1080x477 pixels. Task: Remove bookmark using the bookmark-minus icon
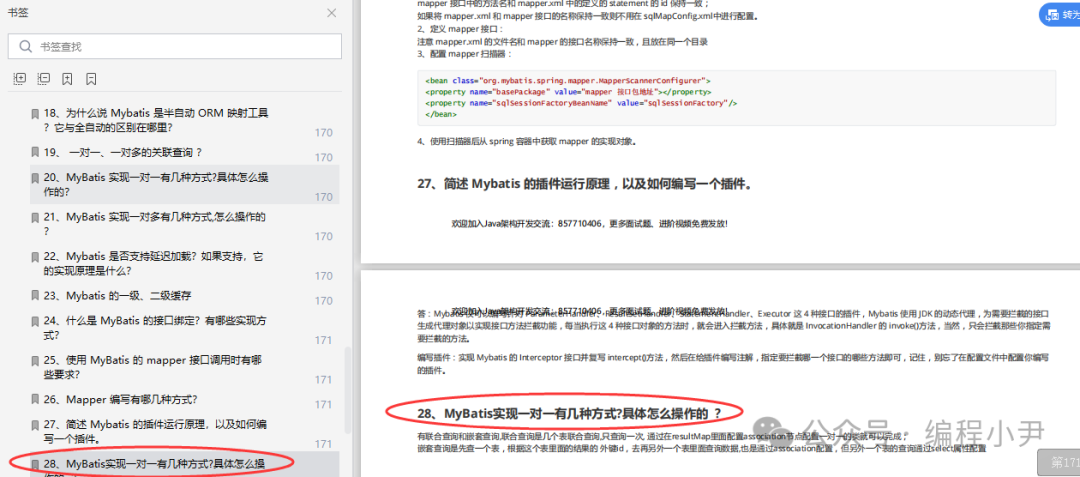coord(91,79)
